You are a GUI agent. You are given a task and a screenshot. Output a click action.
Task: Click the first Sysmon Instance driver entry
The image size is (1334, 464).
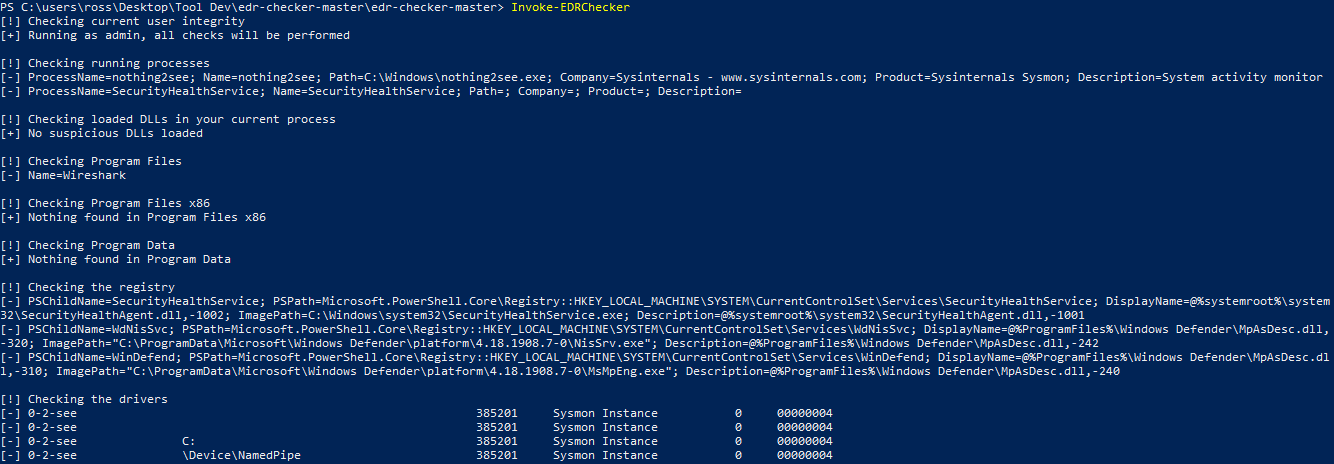coord(605,413)
